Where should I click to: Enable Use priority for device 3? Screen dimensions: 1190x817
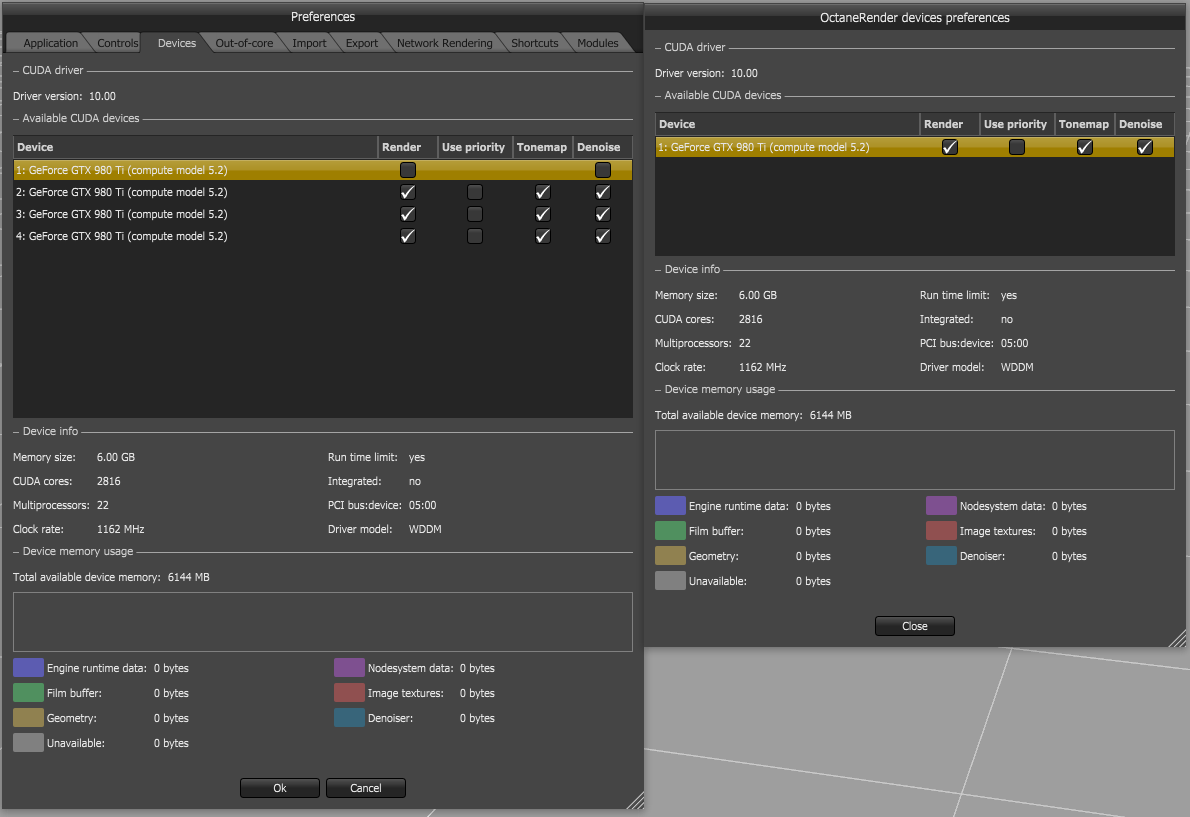[474, 214]
